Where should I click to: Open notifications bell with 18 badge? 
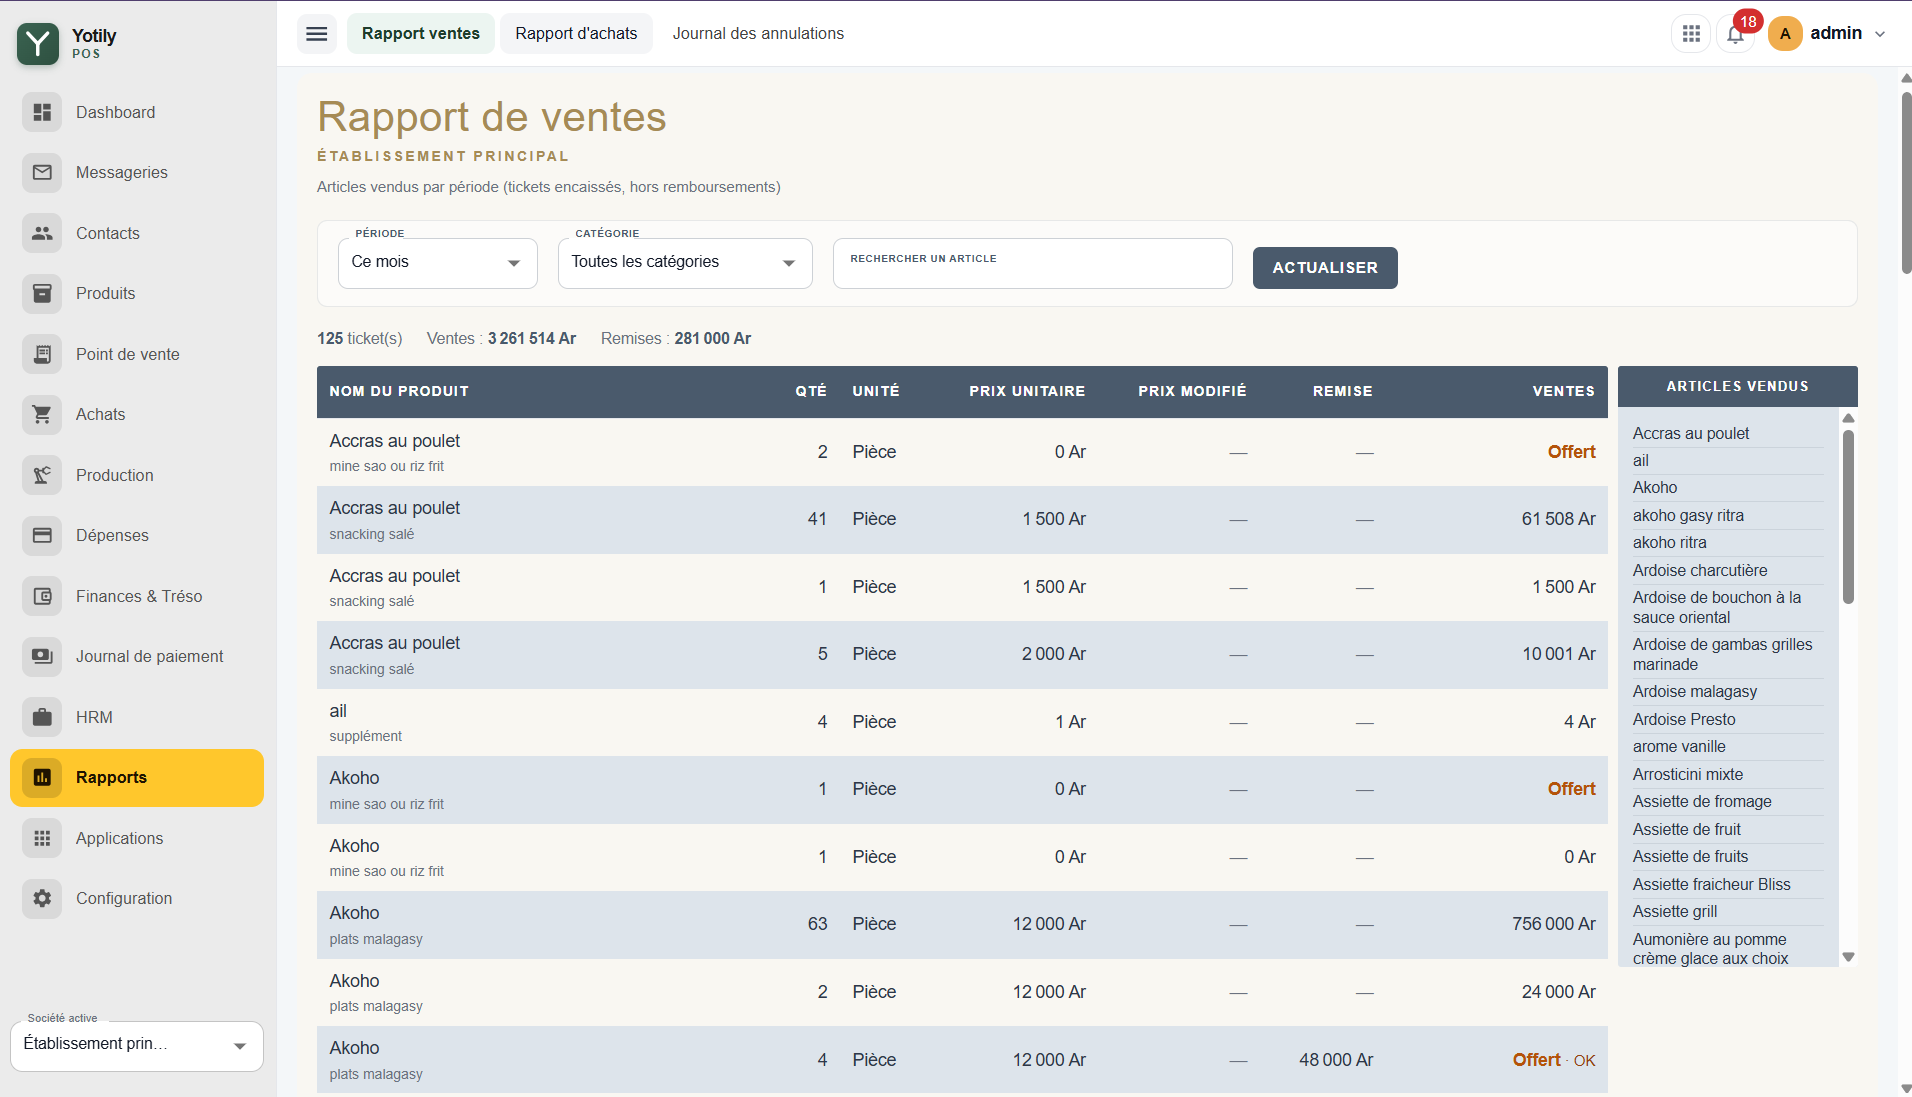[x=1736, y=34]
